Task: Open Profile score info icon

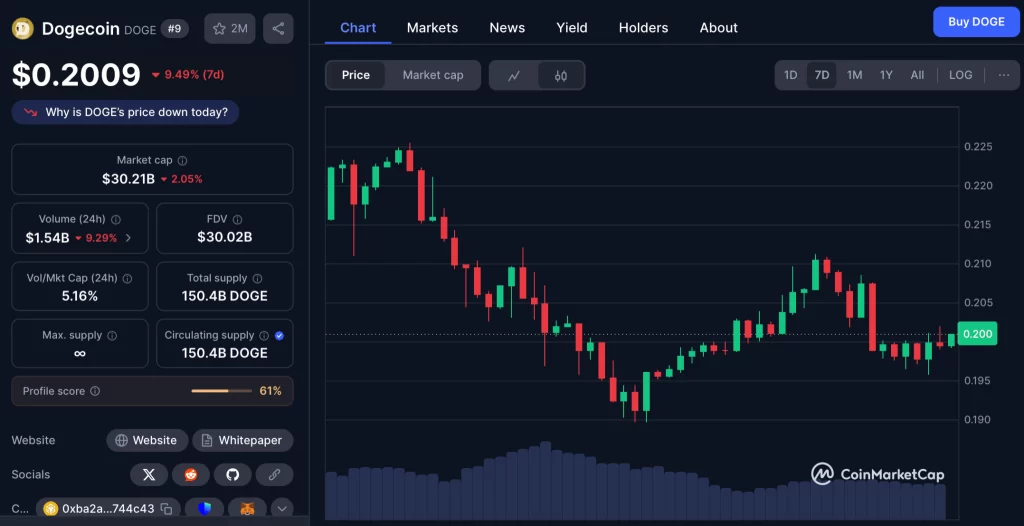Action: (x=95, y=391)
